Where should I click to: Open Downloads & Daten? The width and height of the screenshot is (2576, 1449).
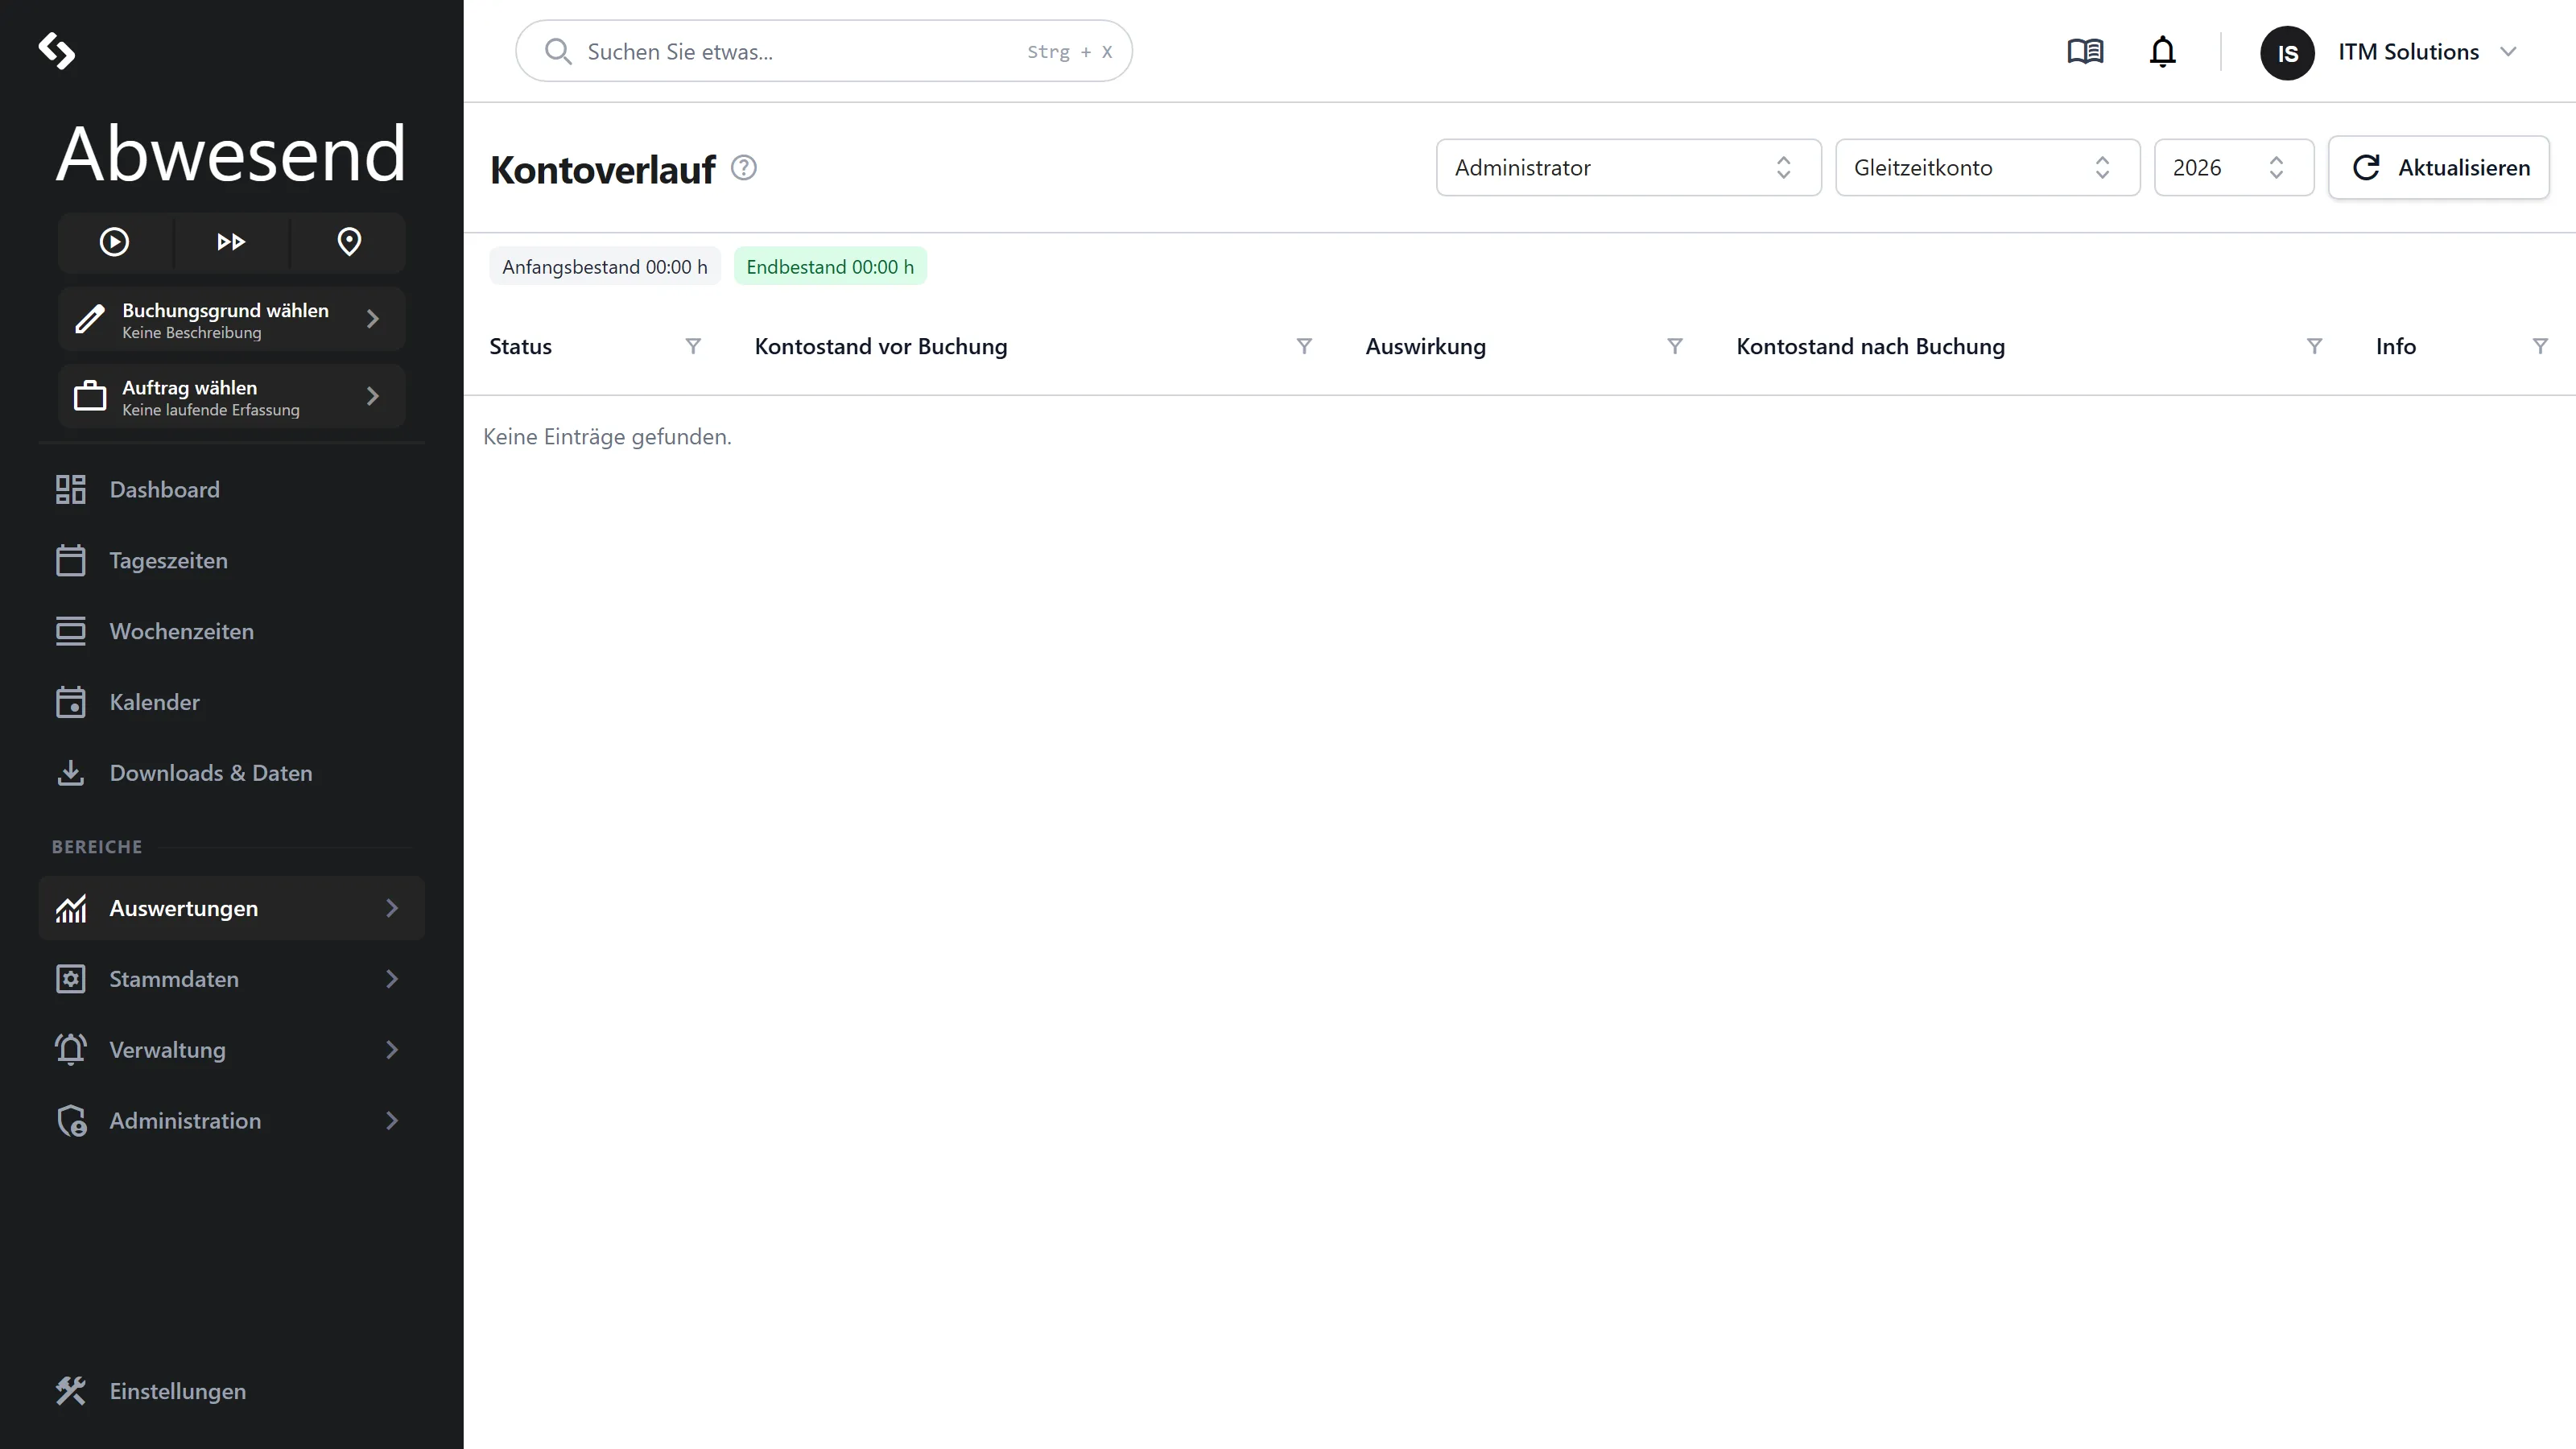click(x=232, y=773)
